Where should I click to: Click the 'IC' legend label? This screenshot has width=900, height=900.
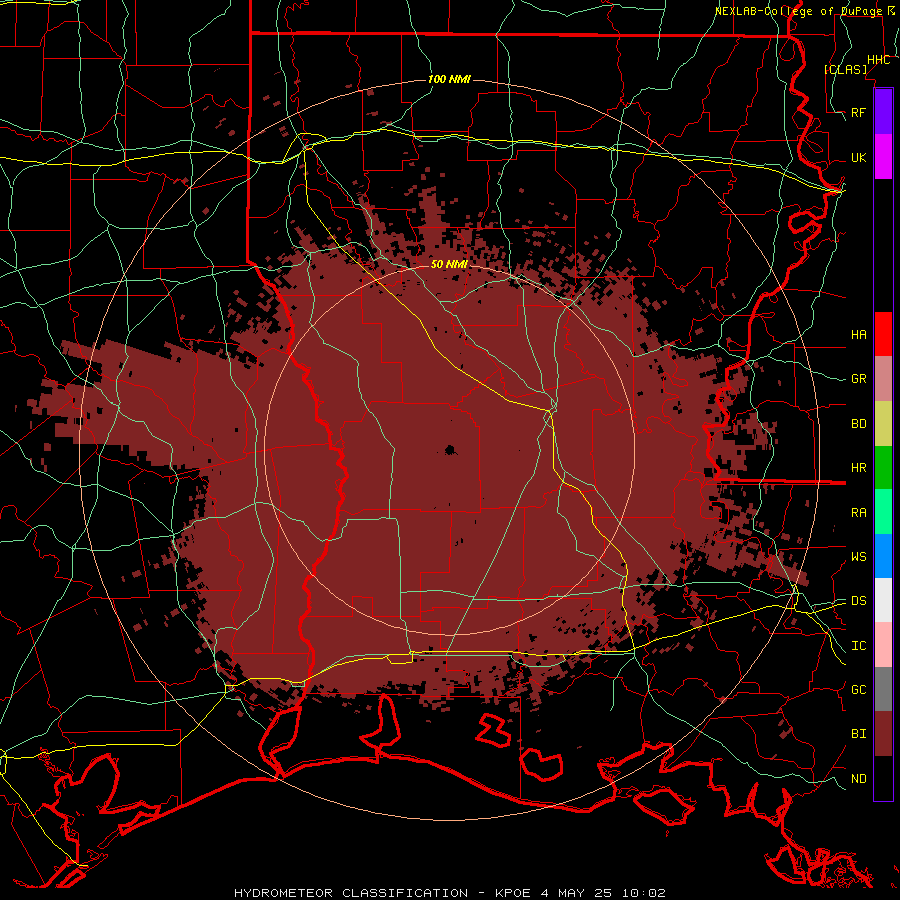[x=858, y=646]
